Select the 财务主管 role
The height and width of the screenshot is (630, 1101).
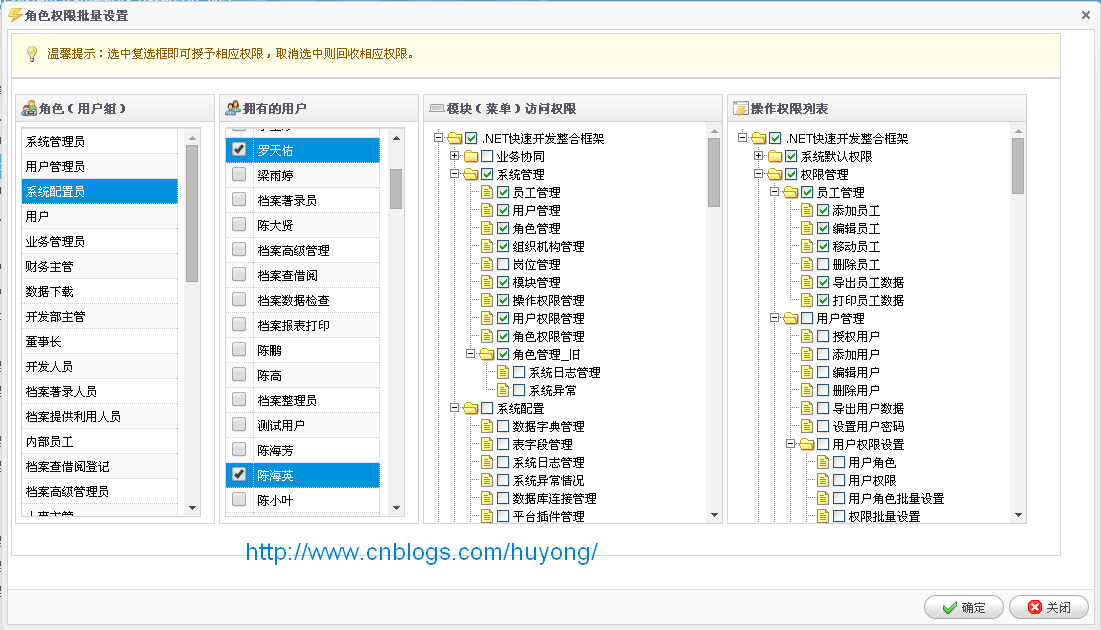click(100, 267)
